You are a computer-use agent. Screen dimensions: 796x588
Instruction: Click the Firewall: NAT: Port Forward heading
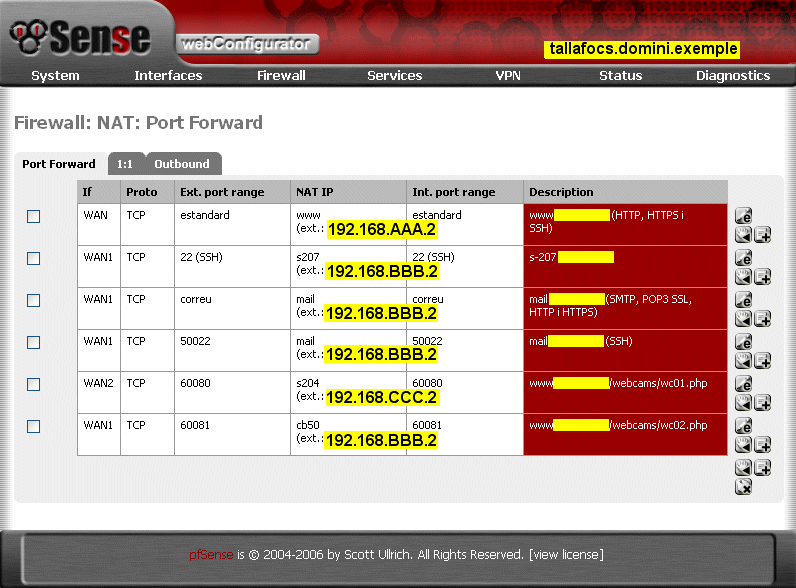[139, 122]
